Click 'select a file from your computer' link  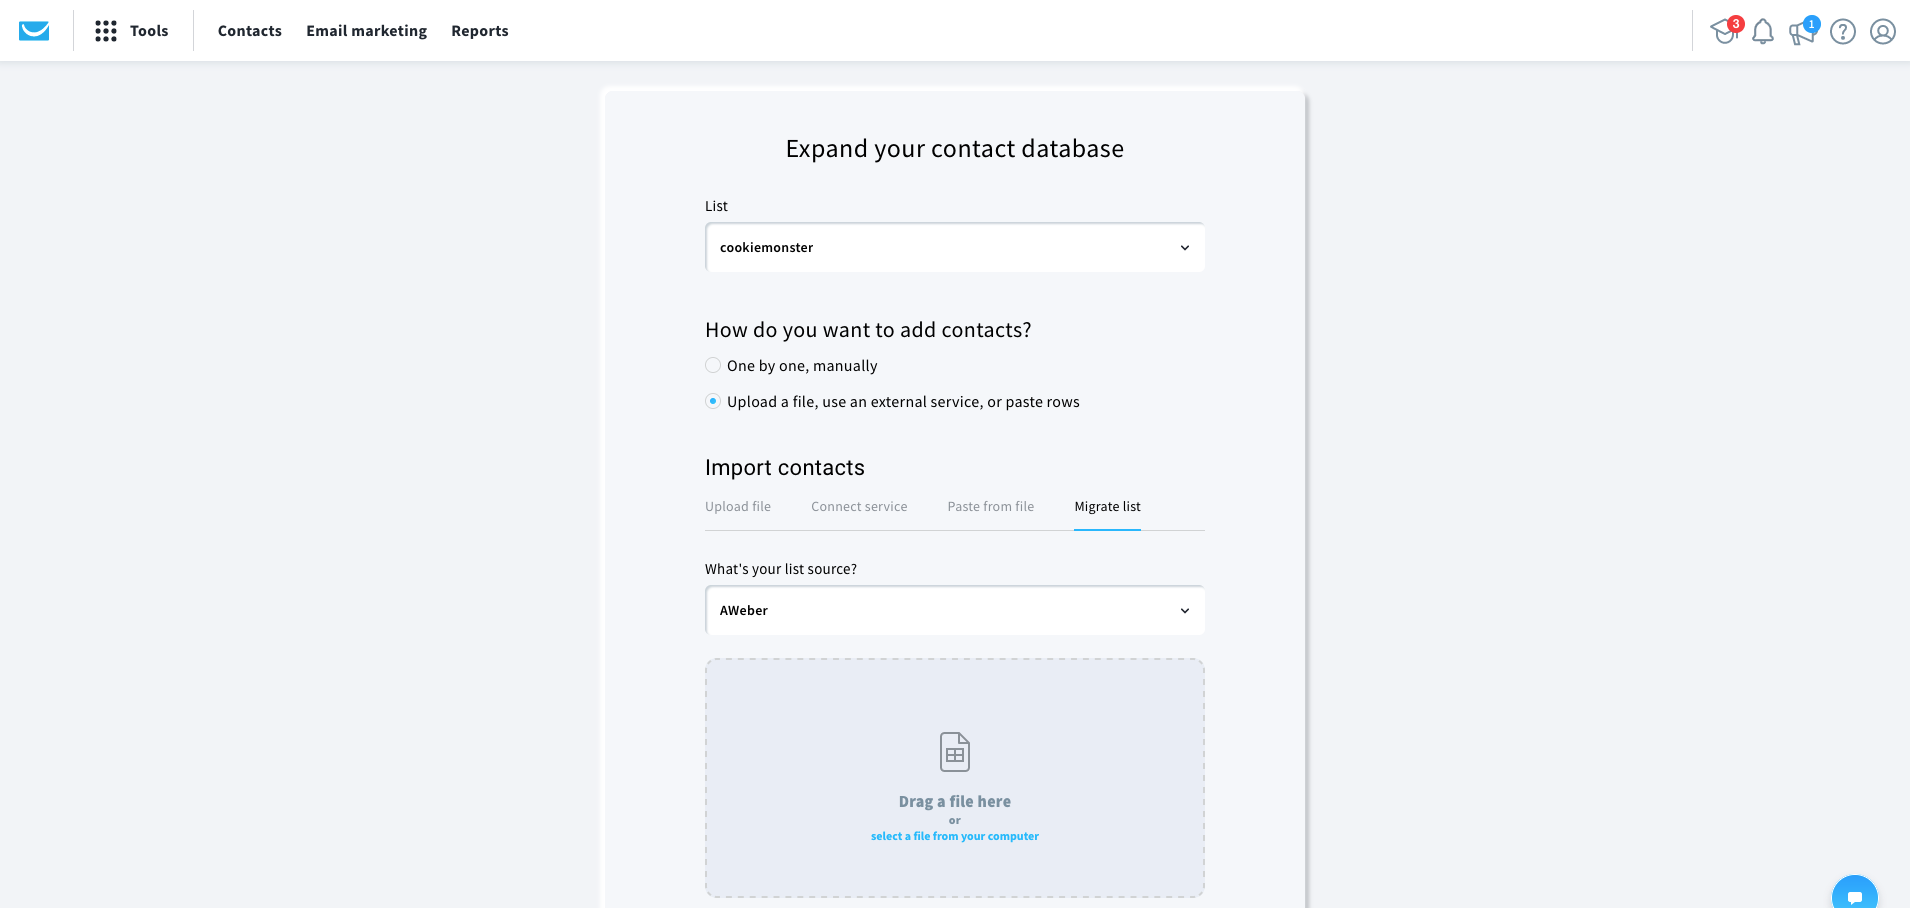tap(955, 836)
